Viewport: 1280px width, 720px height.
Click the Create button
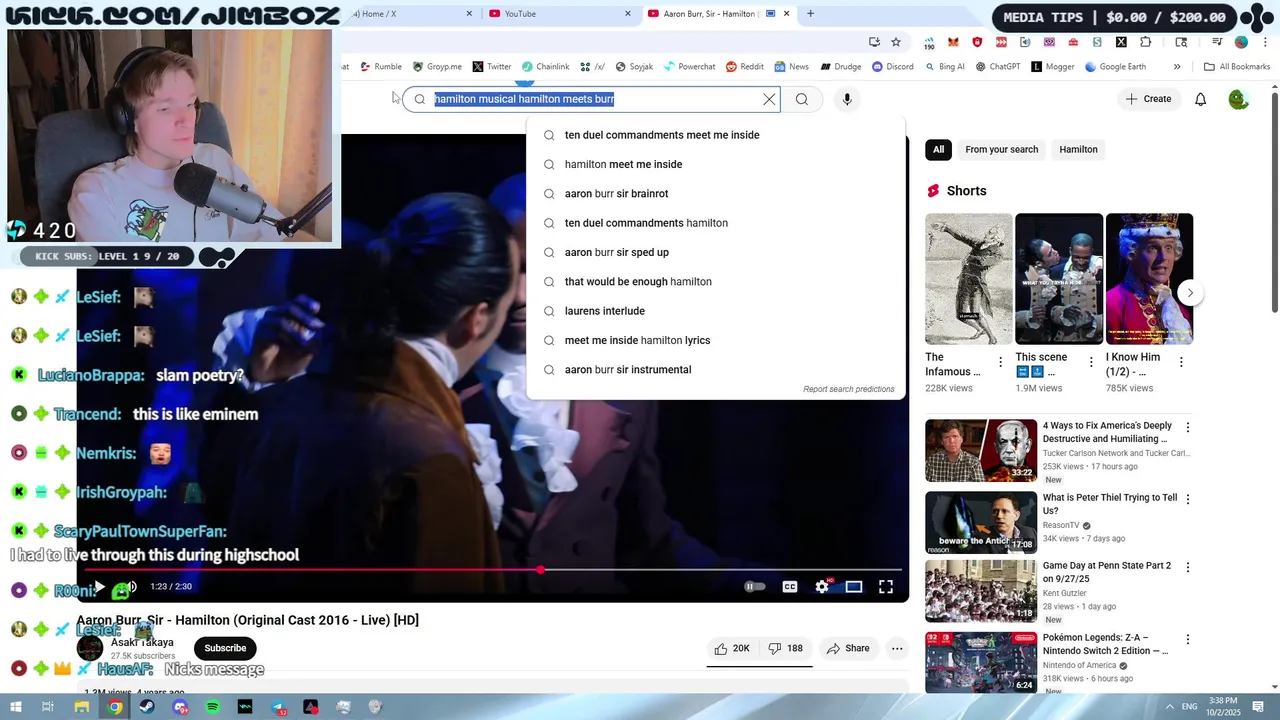pos(1148,99)
